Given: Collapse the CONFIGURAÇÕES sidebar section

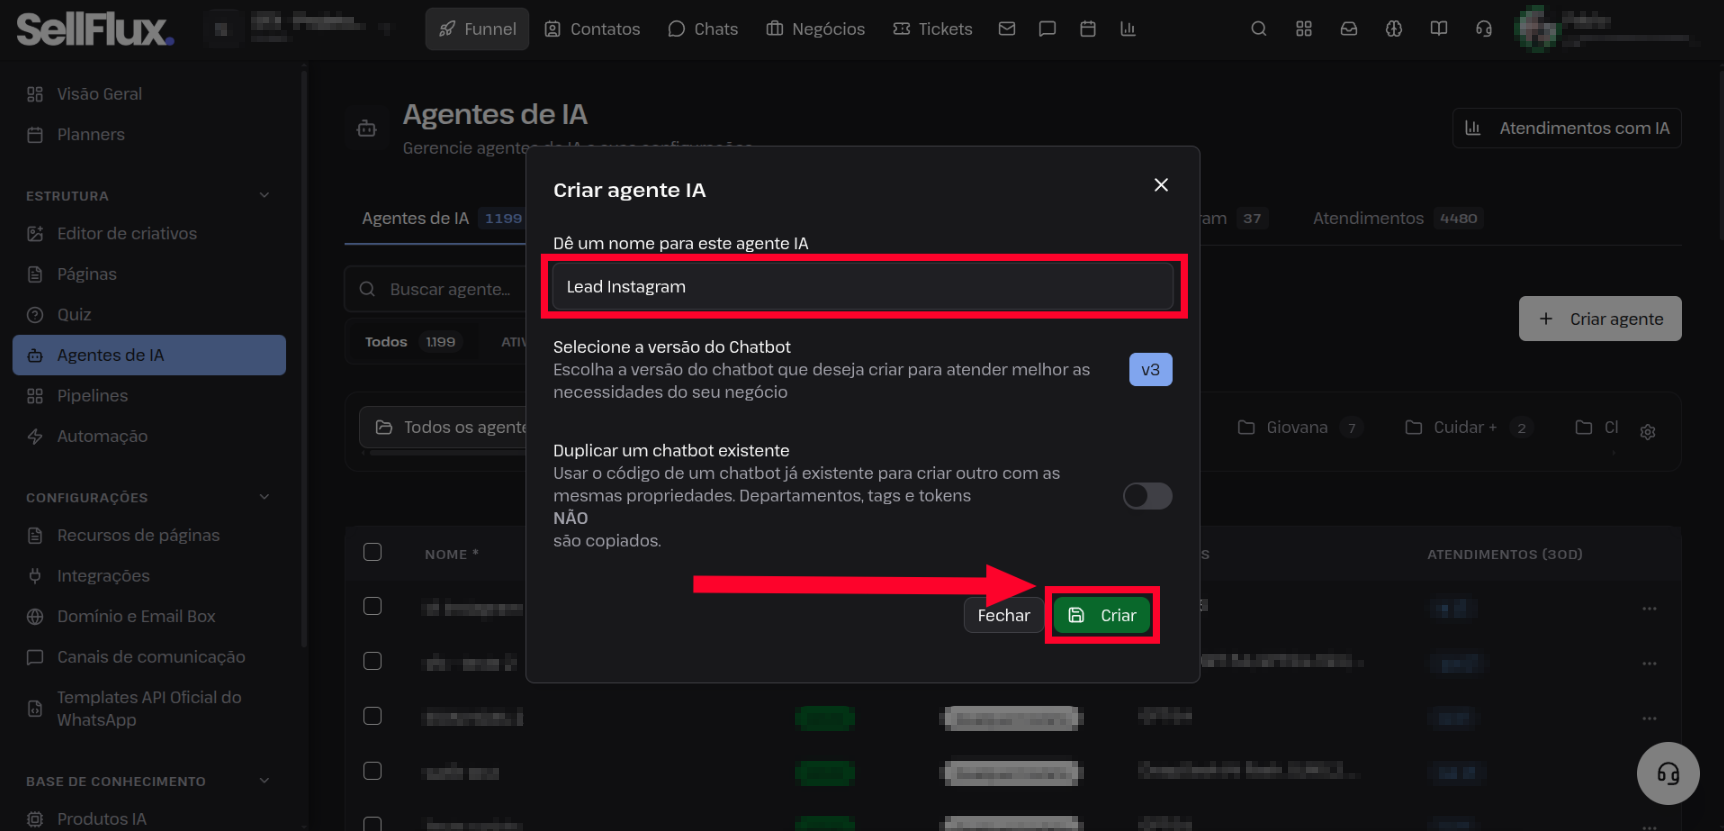Looking at the screenshot, I should pos(264,497).
